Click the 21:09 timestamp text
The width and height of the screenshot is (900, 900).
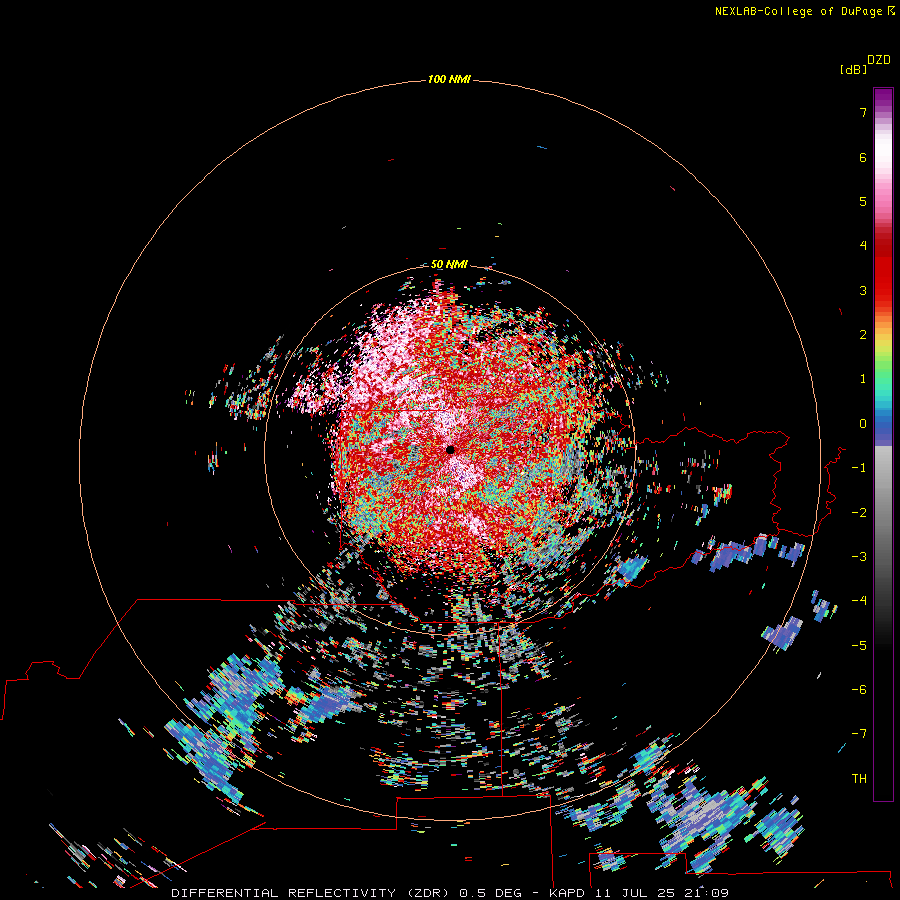707,893
